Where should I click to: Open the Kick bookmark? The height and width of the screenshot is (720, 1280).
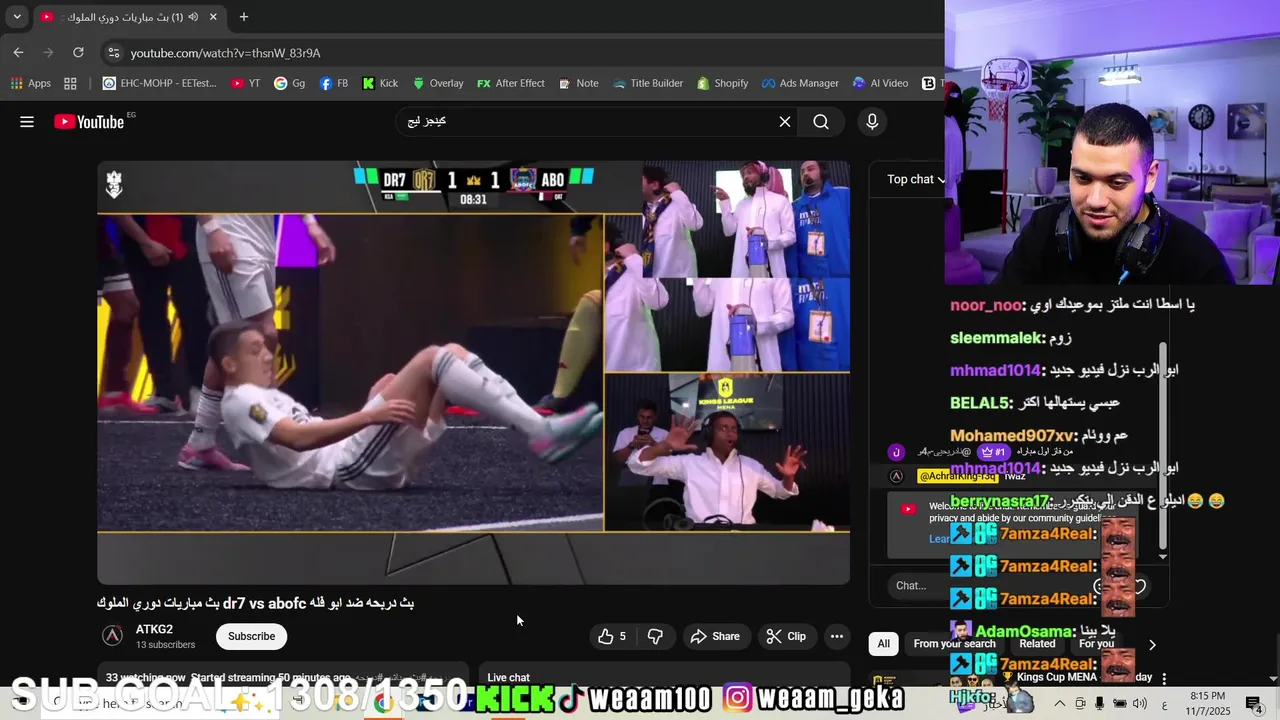[x=380, y=83]
